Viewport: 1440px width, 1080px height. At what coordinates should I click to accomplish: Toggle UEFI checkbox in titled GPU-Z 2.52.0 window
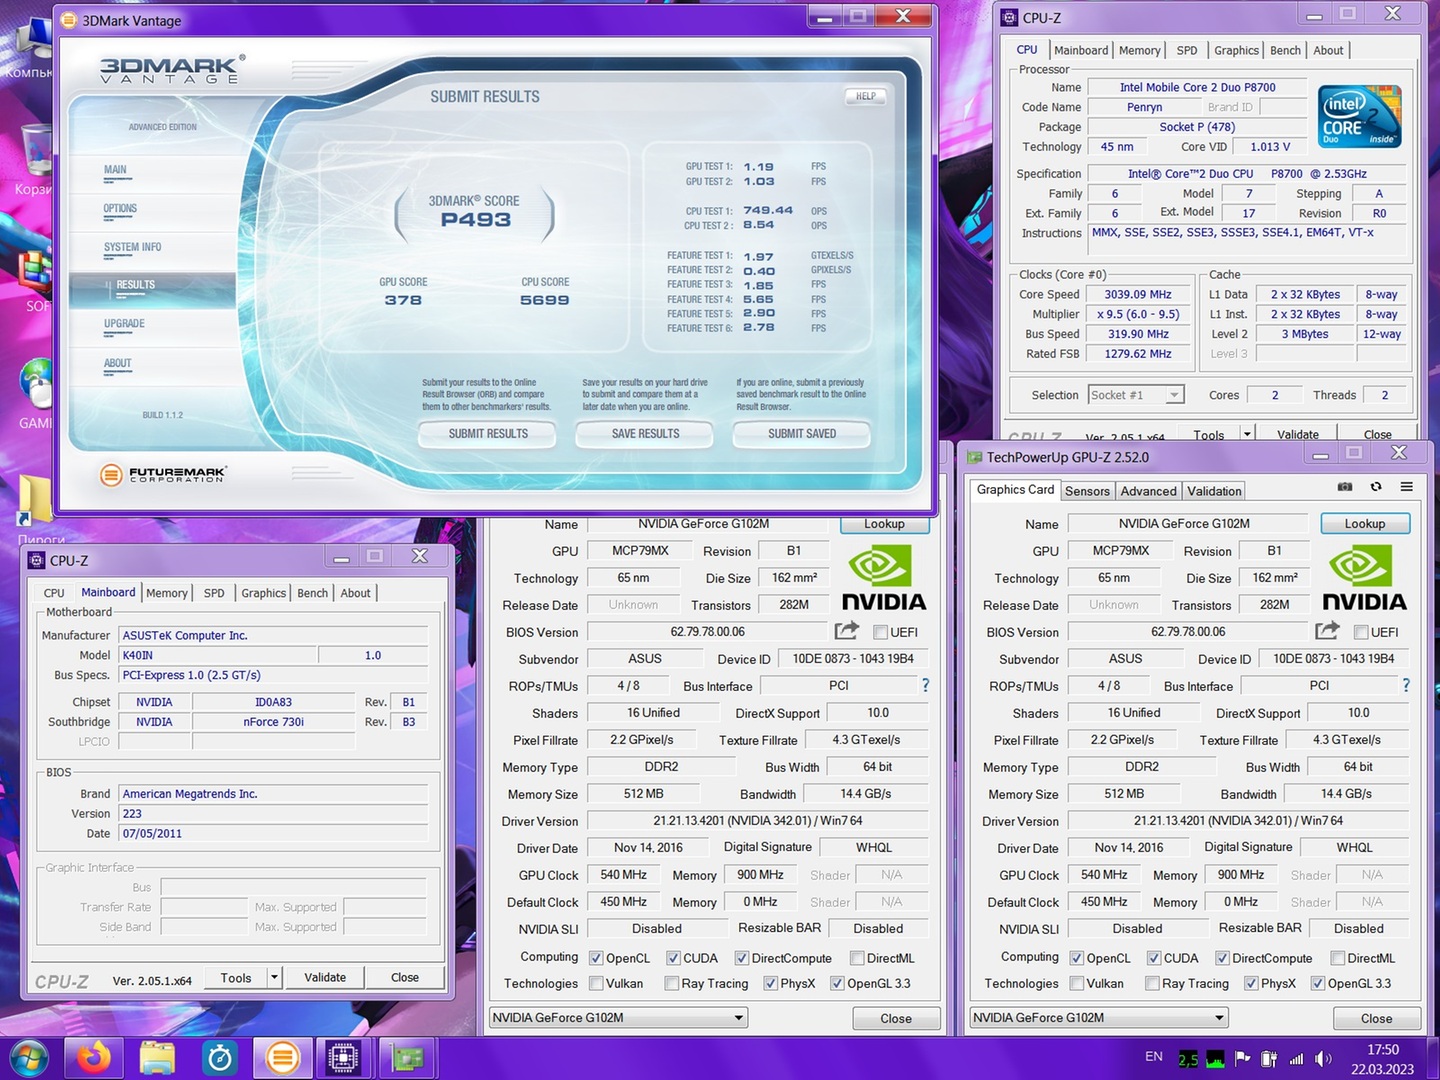coord(1361,632)
